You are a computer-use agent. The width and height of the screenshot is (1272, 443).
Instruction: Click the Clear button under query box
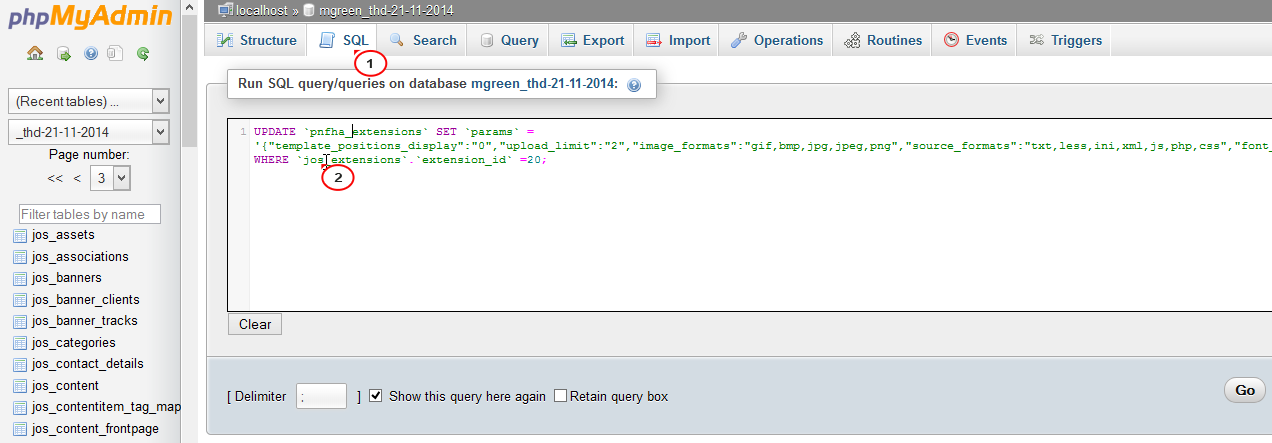coord(255,324)
